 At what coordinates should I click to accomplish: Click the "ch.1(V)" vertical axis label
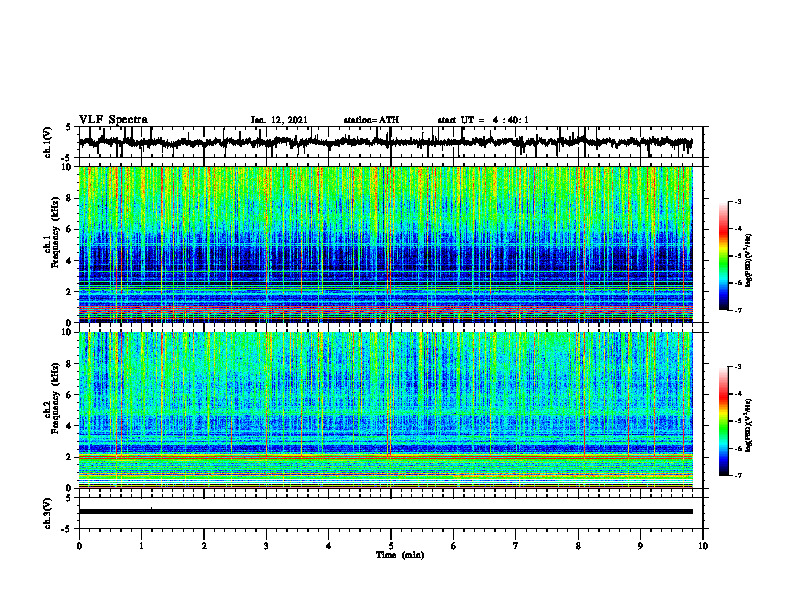coord(48,142)
